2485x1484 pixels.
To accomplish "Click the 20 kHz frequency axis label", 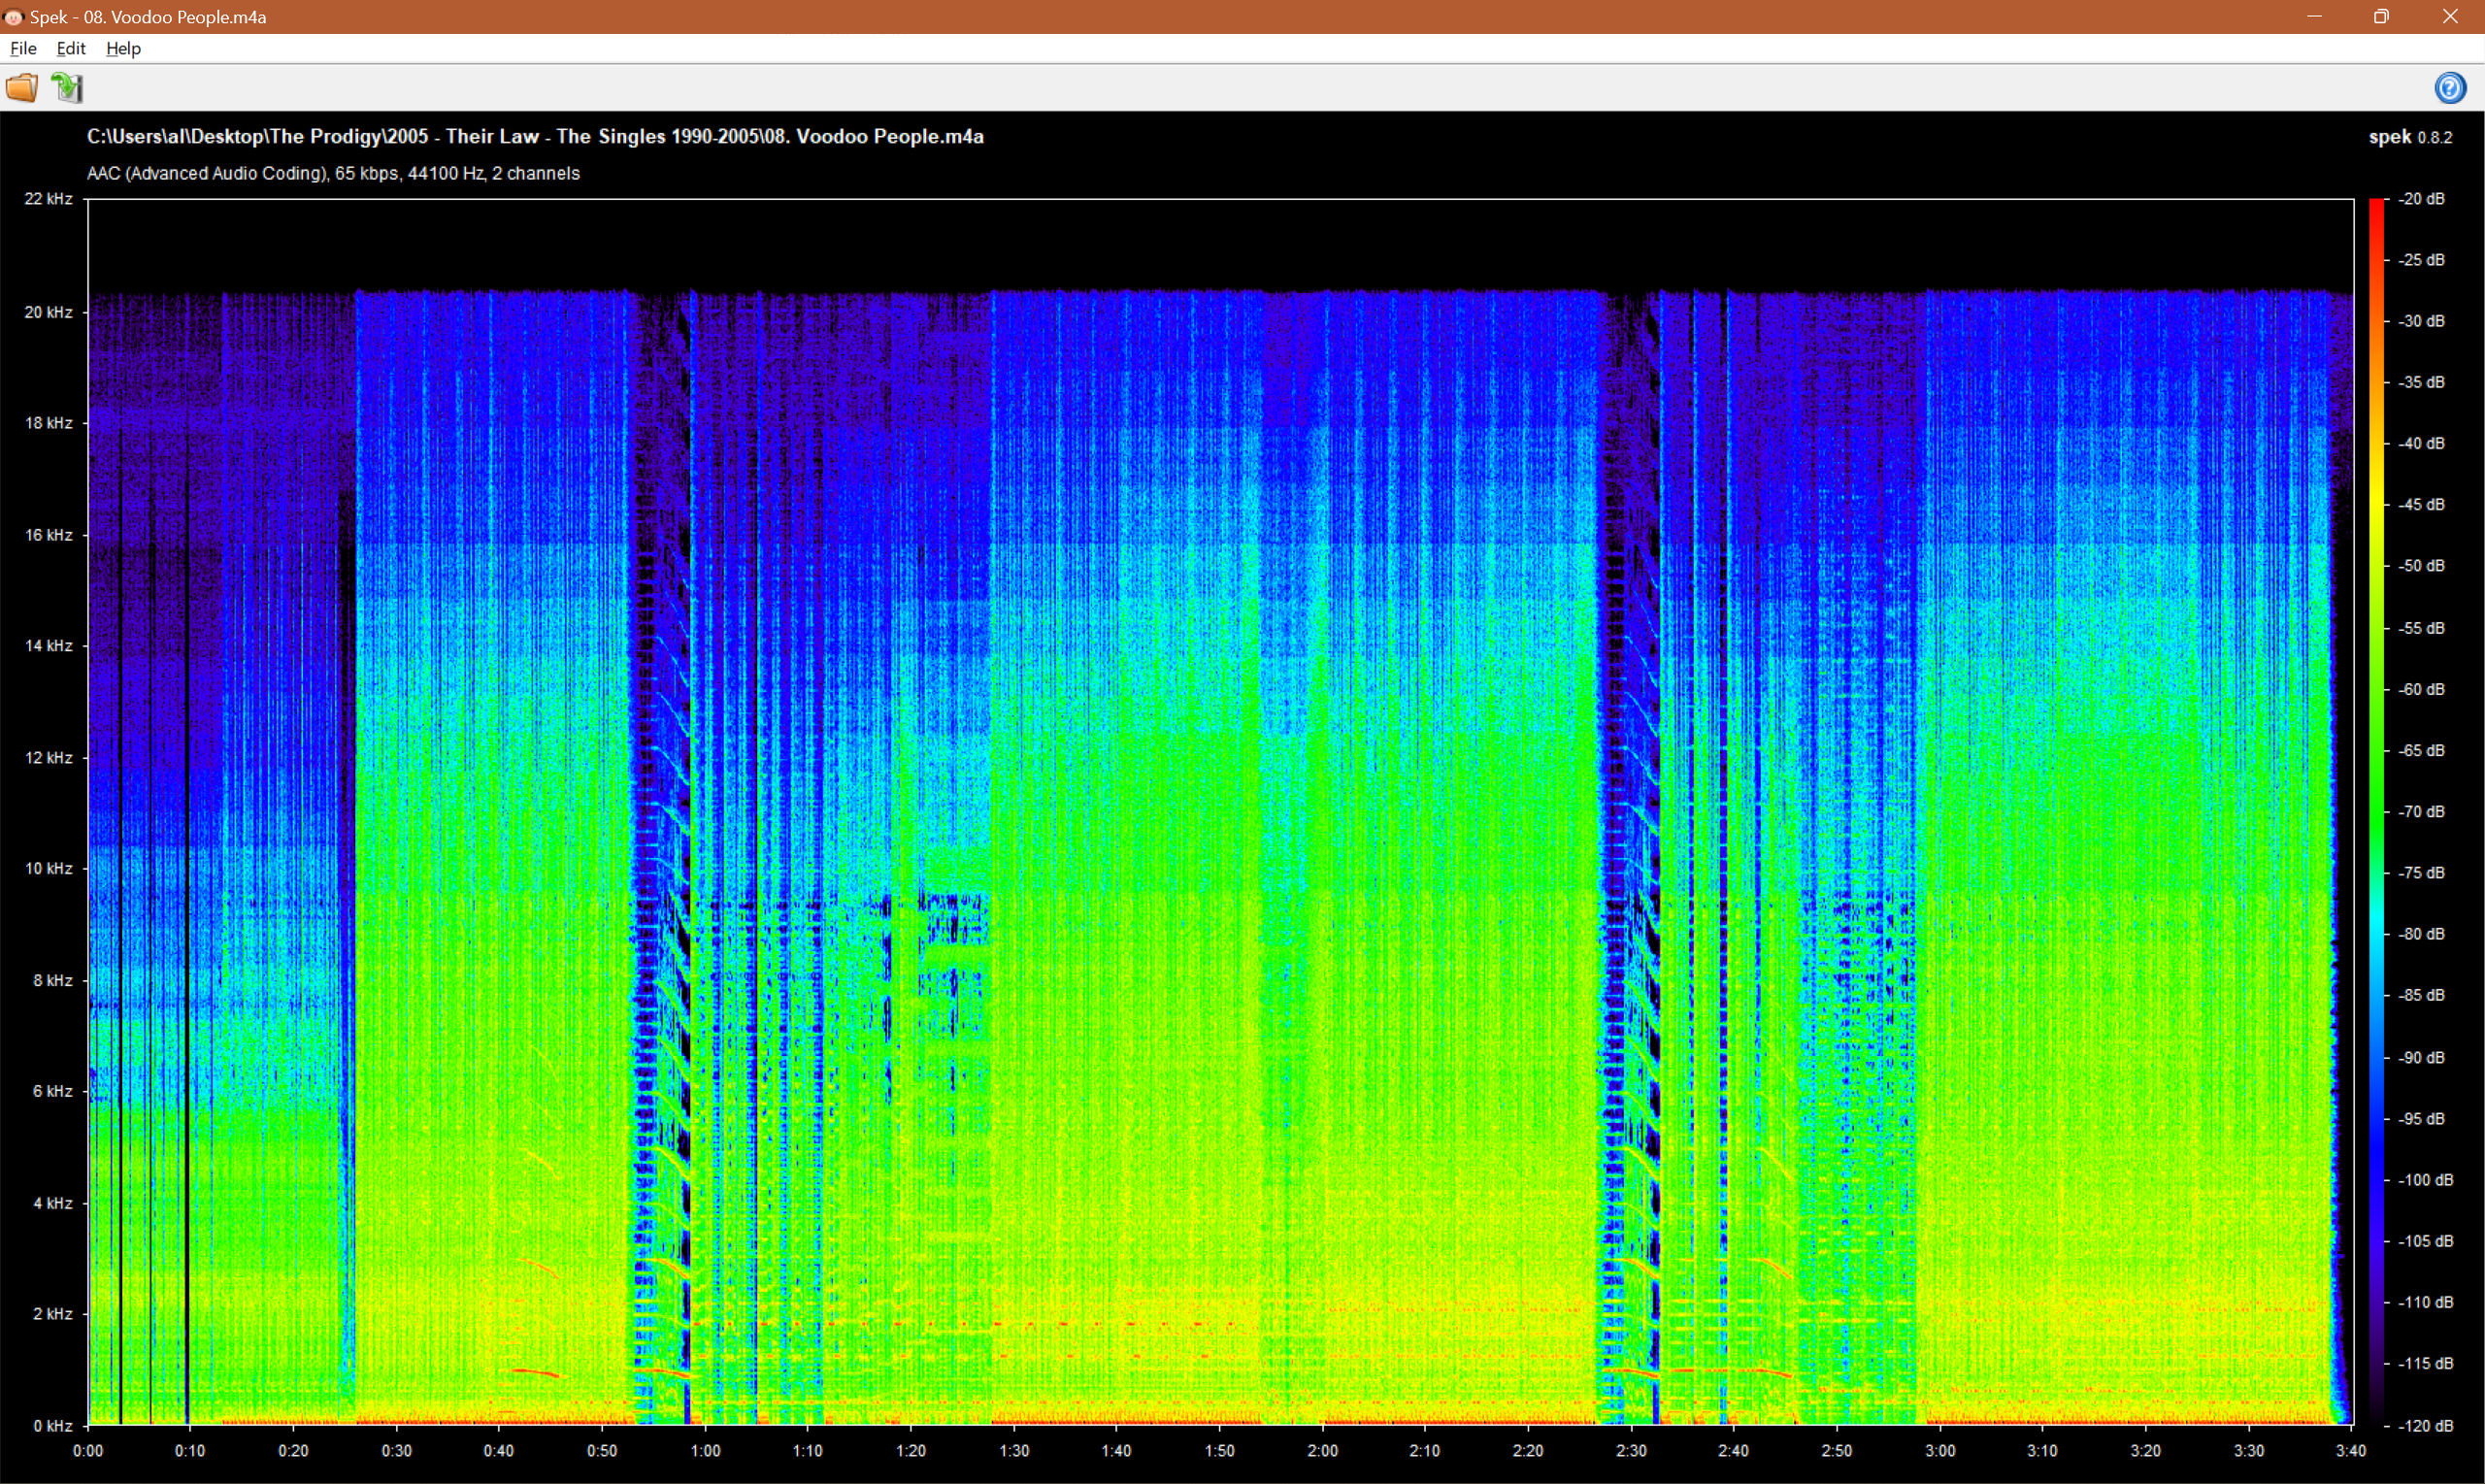I will coord(48,312).
